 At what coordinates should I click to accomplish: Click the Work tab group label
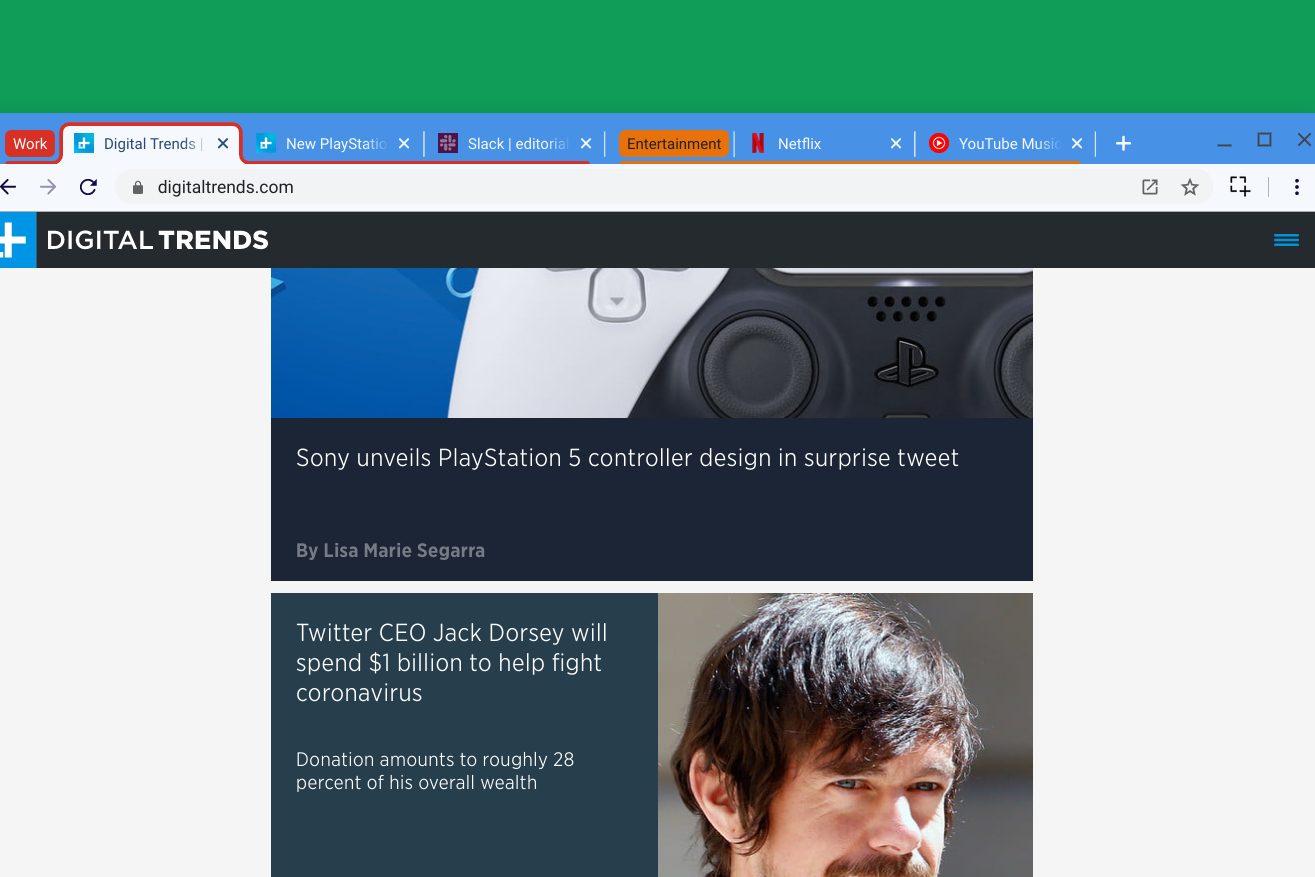[x=30, y=144]
